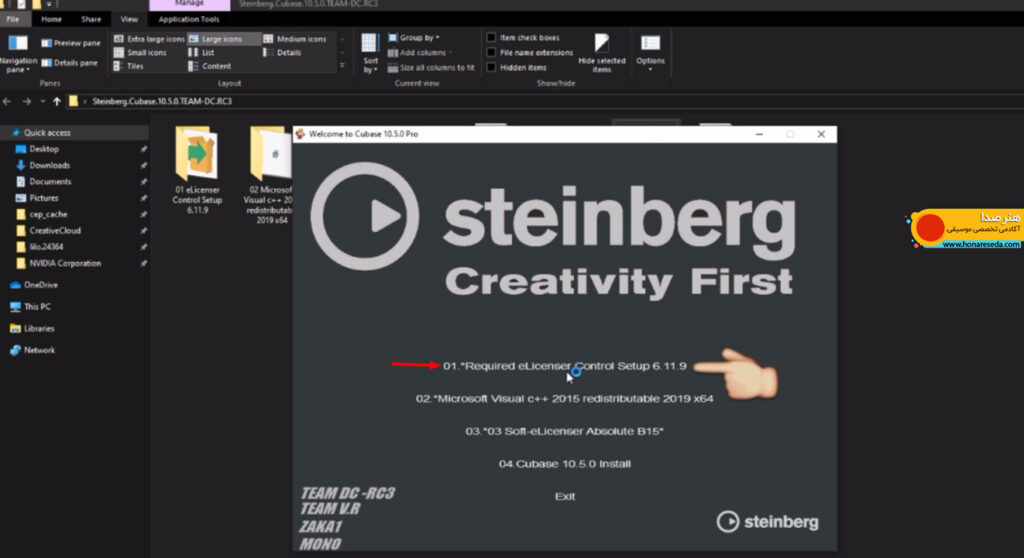Click 01 Required eLicenser Control Setup option

tap(565, 366)
